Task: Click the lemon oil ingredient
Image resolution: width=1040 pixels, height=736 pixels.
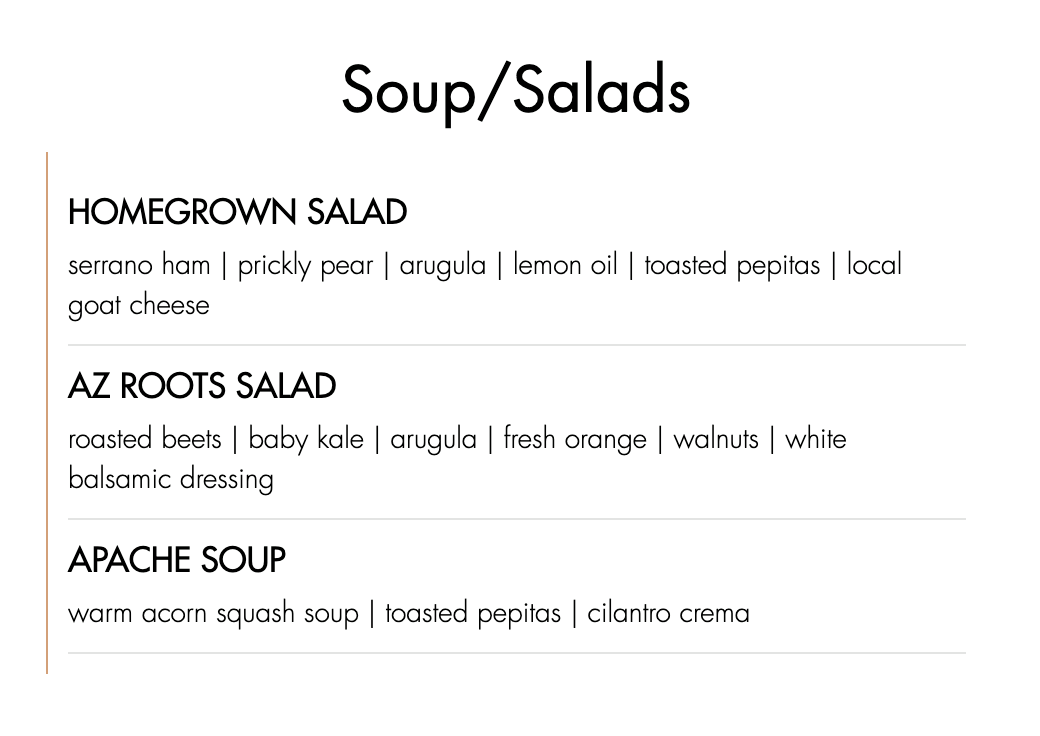Action: tap(565, 265)
